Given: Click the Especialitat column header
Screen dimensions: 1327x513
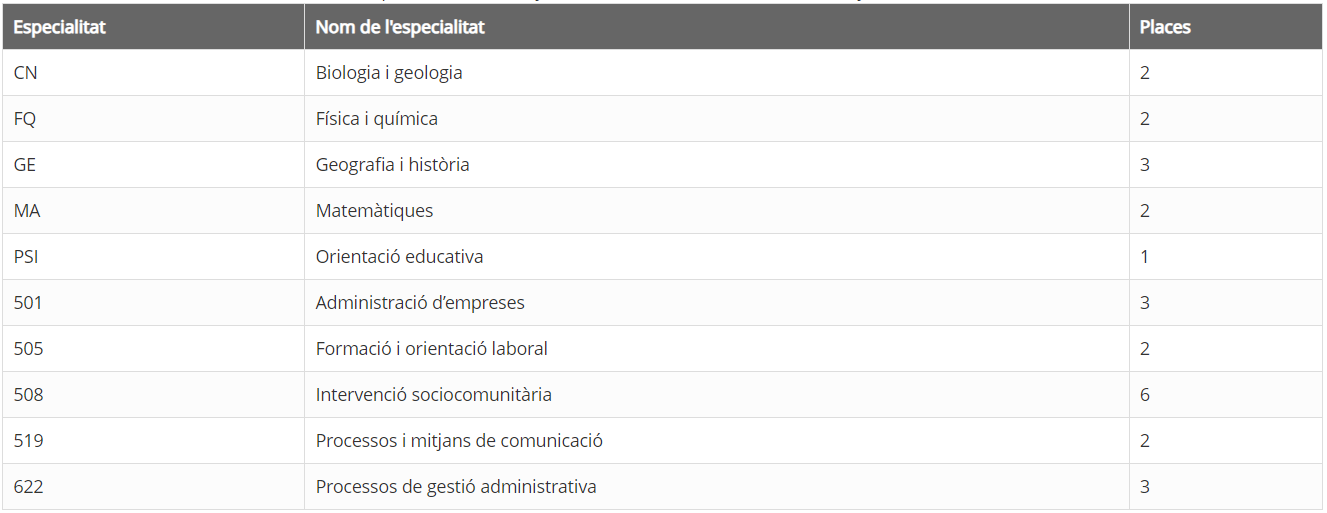Looking at the screenshot, I should tap(153, 27).
